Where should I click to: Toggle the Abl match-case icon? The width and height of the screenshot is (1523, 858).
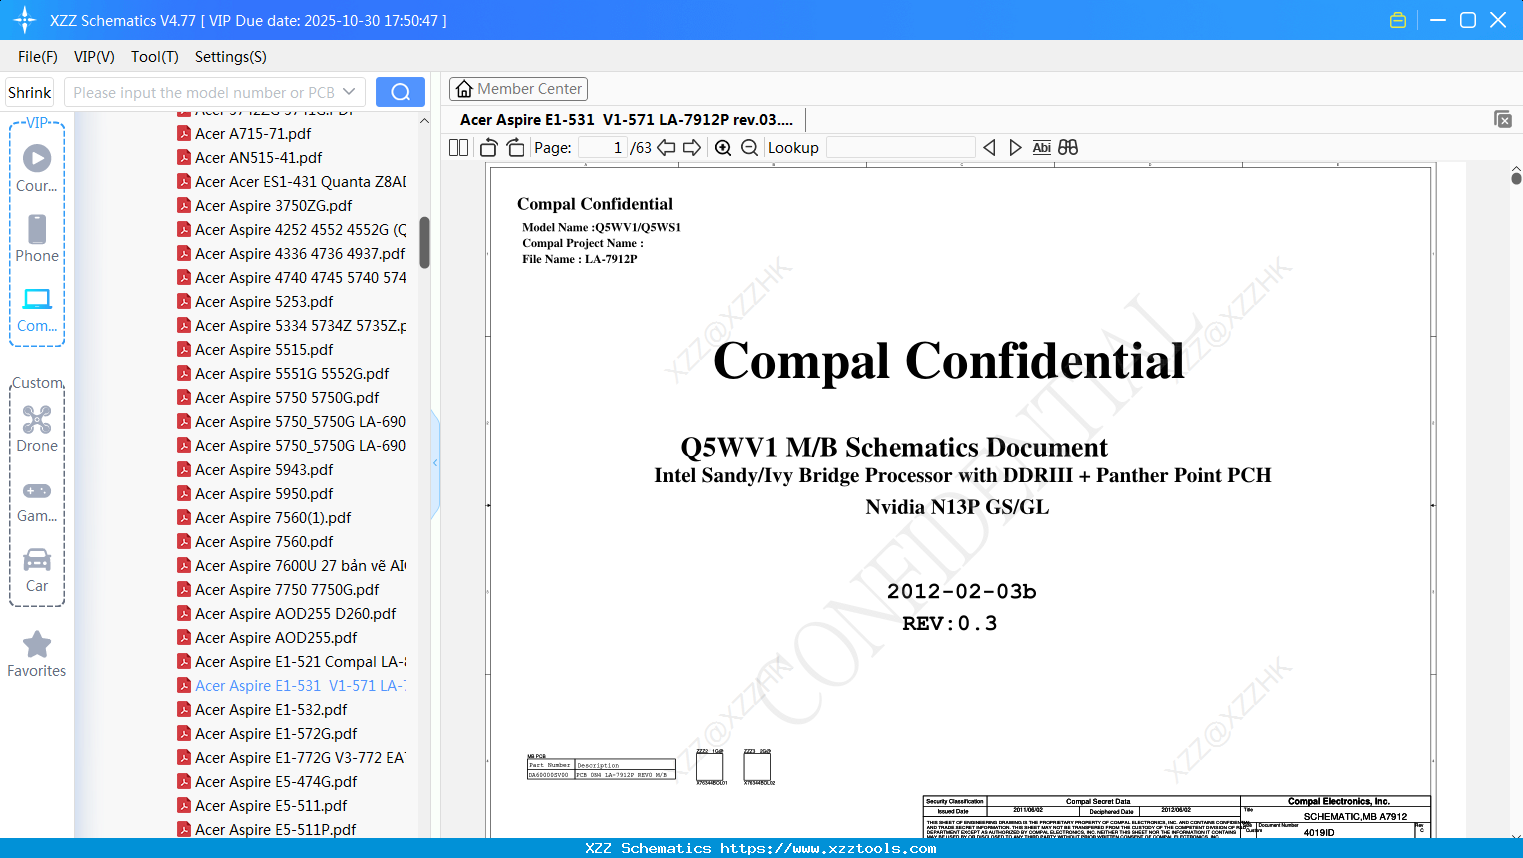tap(1042, 147)
